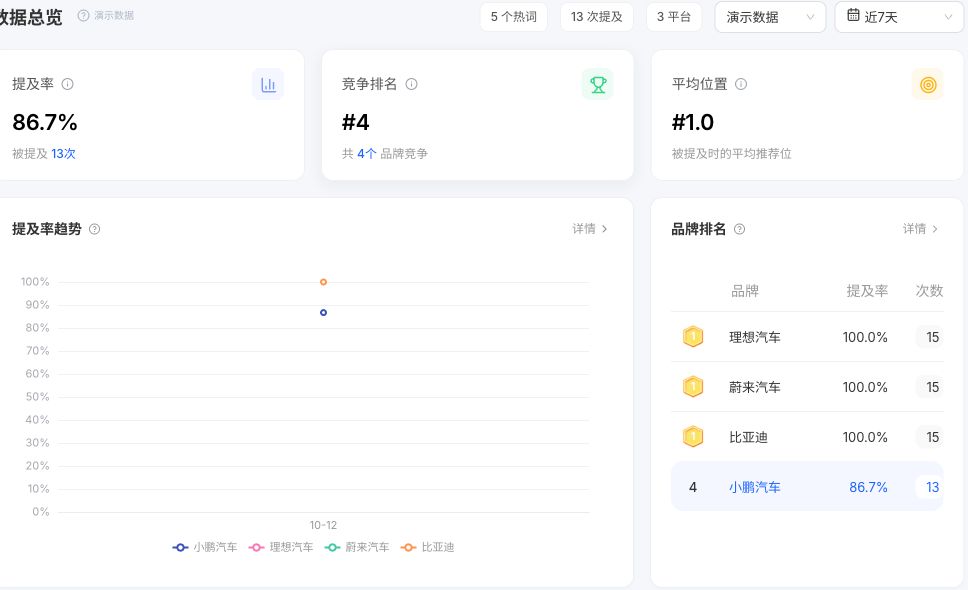Click the gold medal beside 比亚迪
968x590 pixels.
pyautogui.click(x=693, y=437)
